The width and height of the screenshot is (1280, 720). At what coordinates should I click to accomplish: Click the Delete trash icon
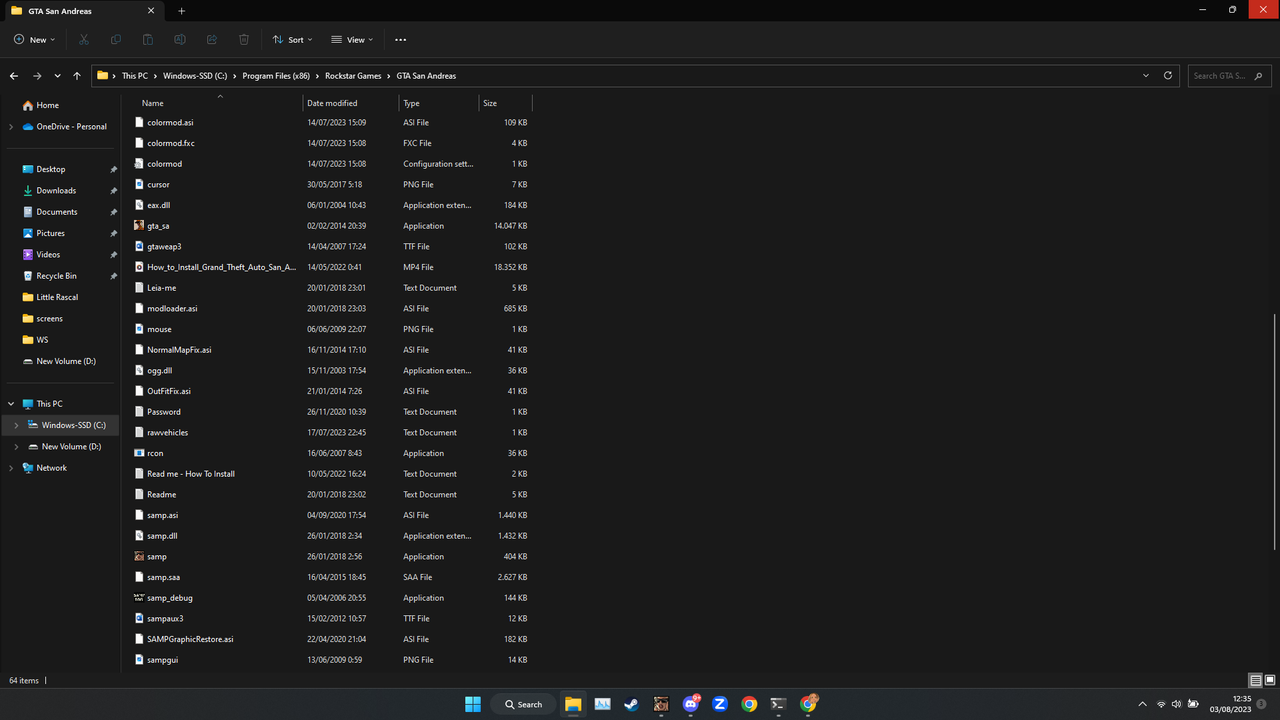pos(244,40)
